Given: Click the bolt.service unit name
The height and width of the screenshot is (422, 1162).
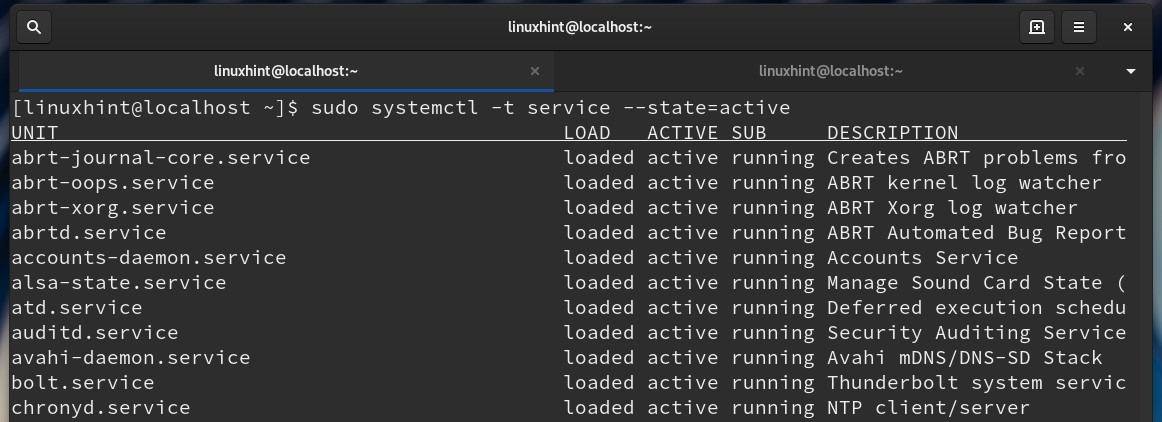Looking at the screenshot, I should 83,383.
